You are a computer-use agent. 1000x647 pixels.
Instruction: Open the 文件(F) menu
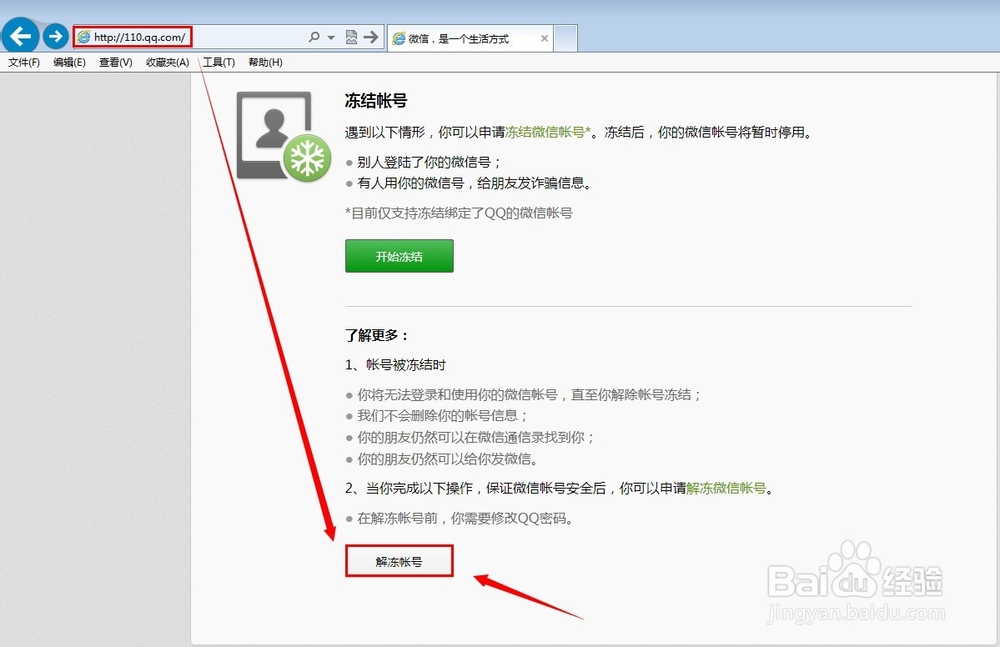pos(24,62)
